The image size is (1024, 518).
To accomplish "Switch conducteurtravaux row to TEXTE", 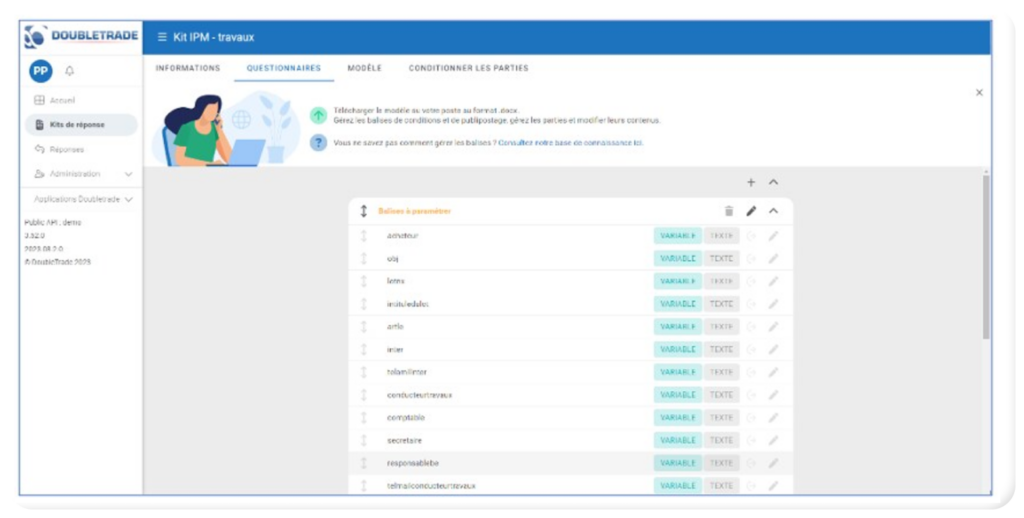I will point(721,395).
